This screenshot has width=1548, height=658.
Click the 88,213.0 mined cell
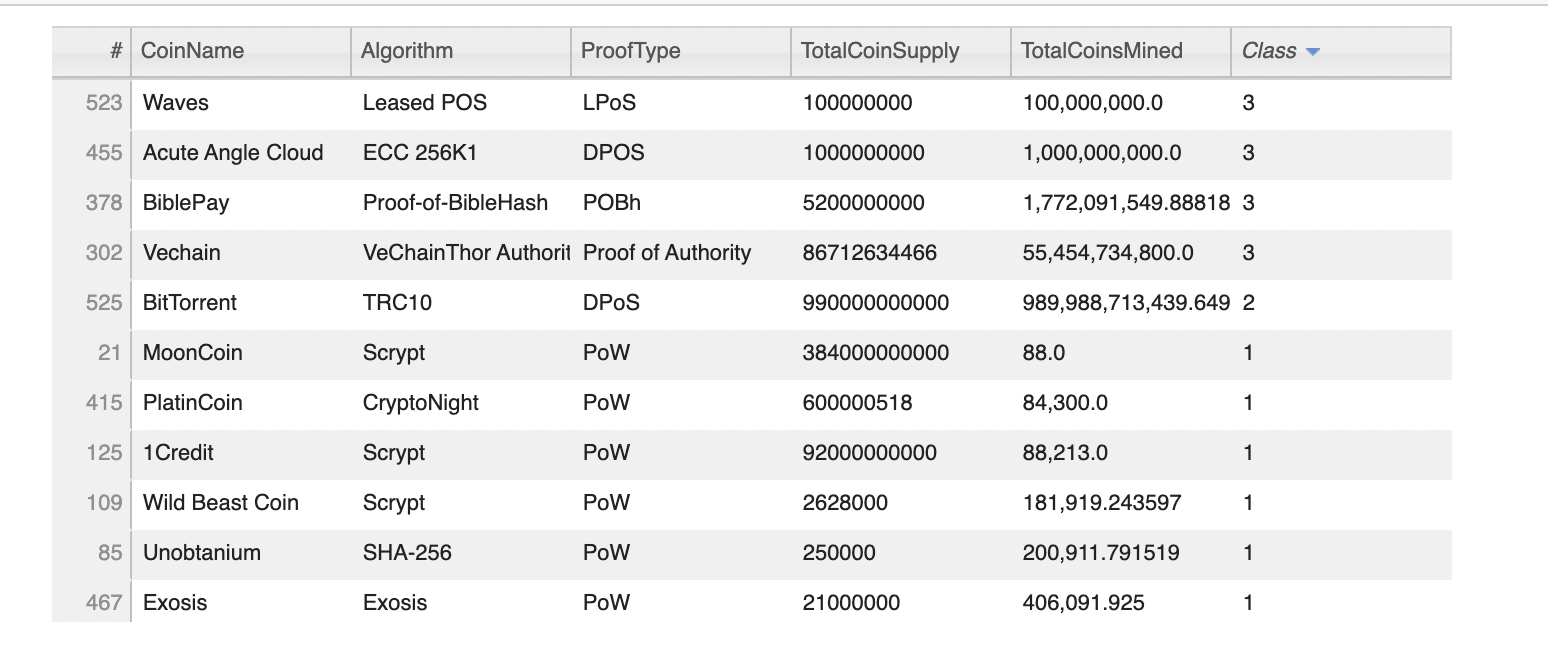click(x=1121, y=453)
